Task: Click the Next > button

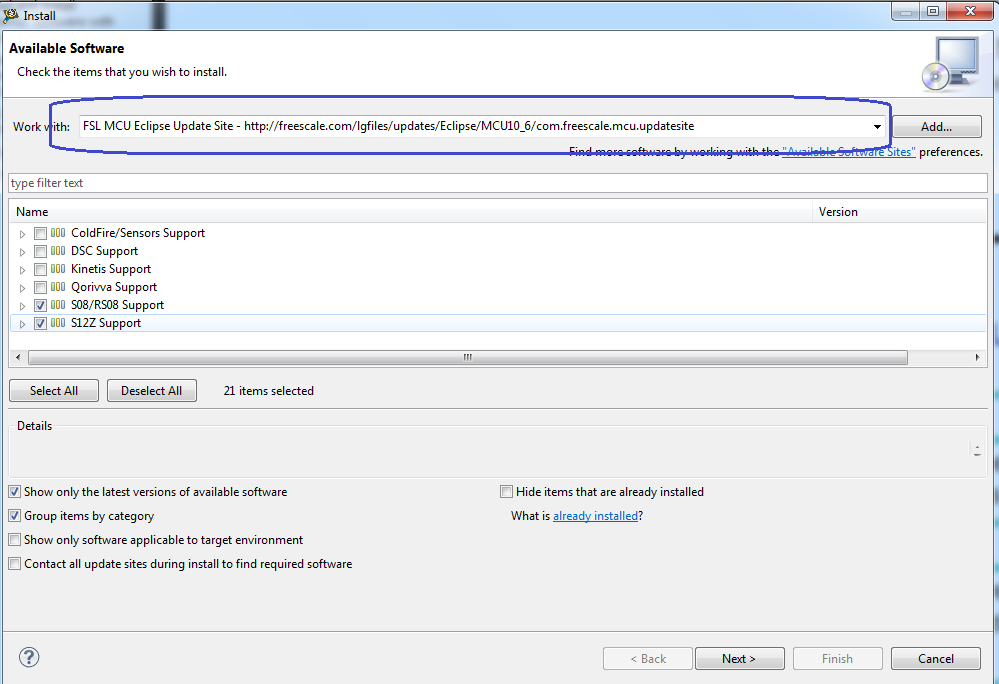Action: (x=739, y=659)
